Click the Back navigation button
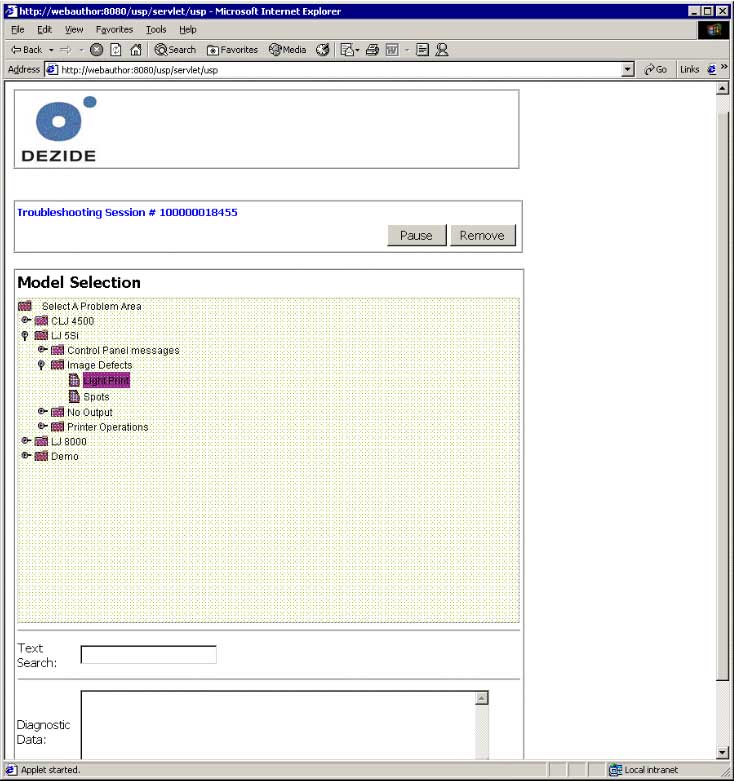 (27, 50)
